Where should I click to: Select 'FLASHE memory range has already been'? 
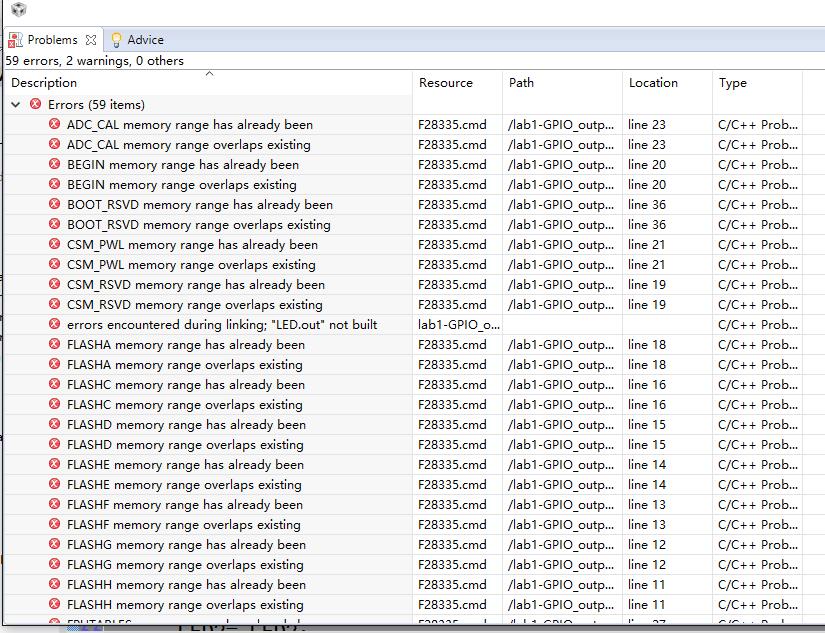[x=186, y=465]
